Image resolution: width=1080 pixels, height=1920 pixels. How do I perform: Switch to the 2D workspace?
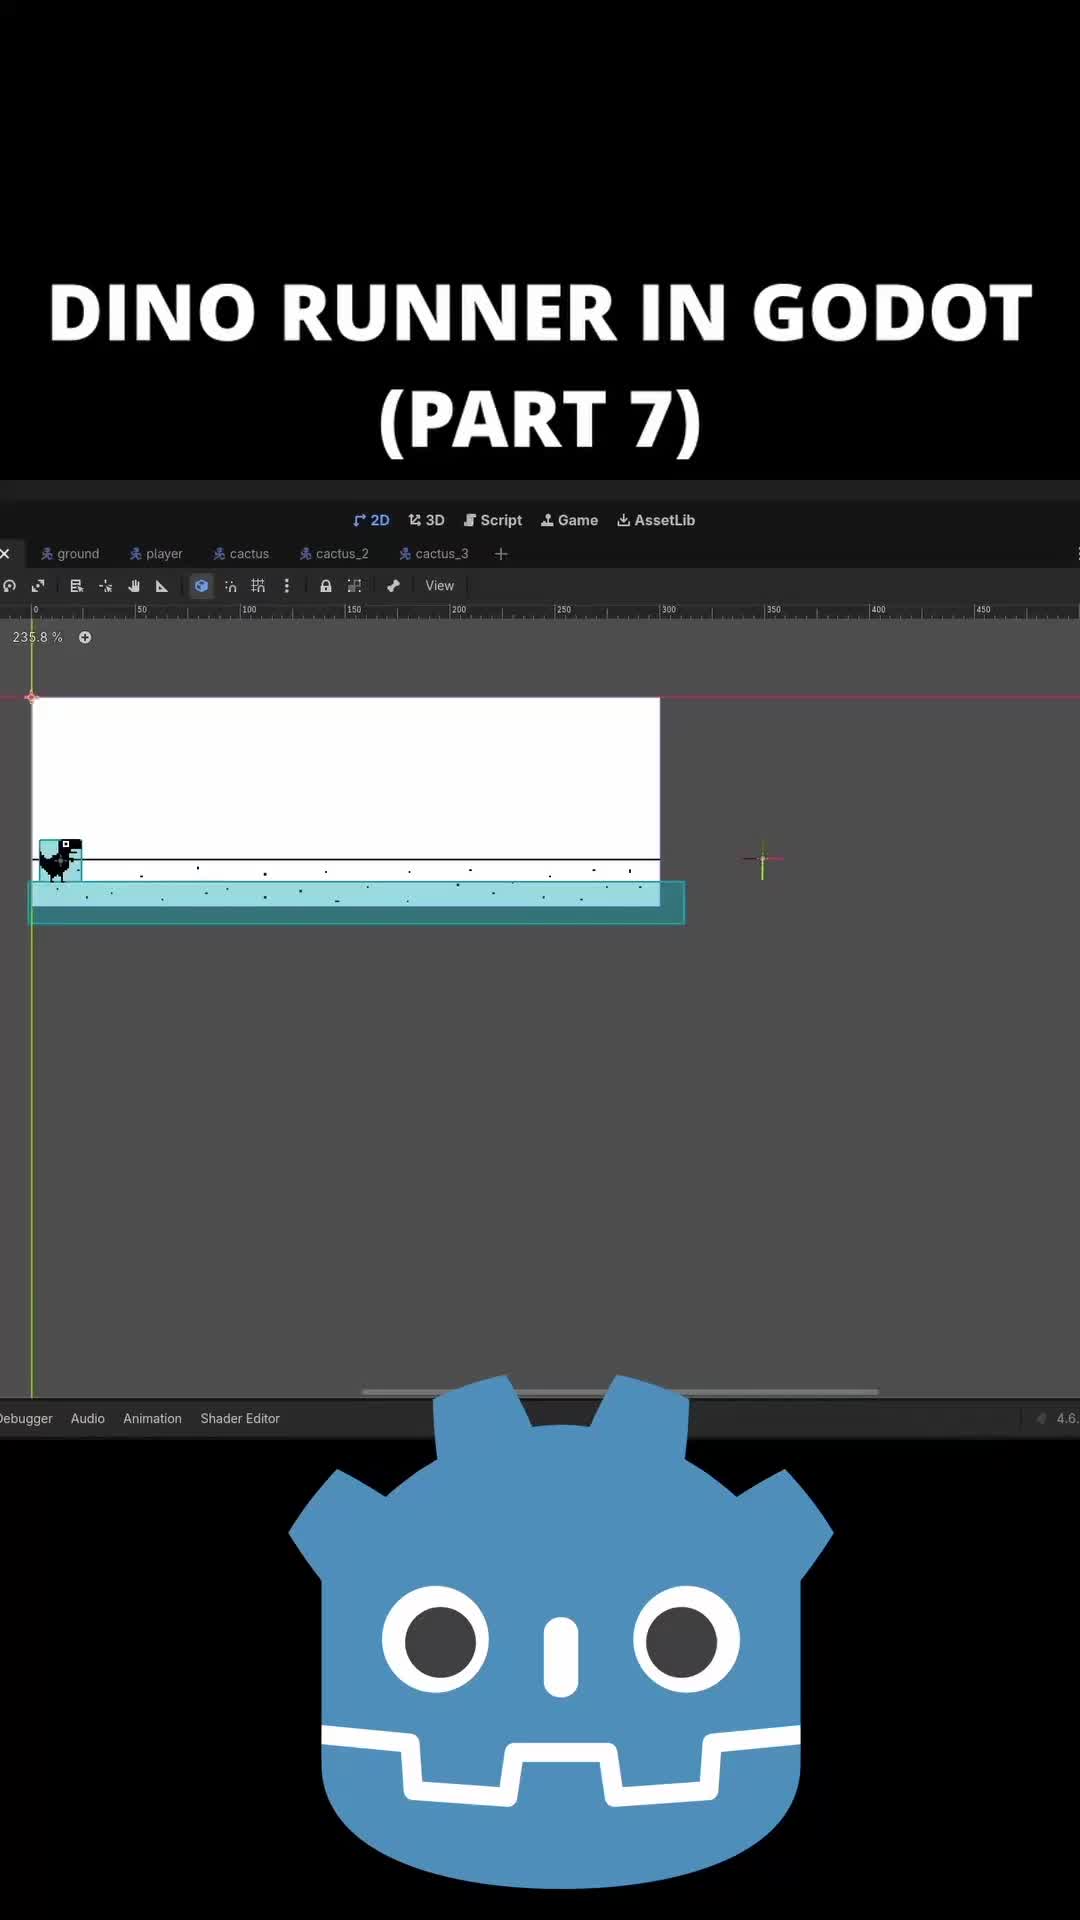click(x=371, y=520)
